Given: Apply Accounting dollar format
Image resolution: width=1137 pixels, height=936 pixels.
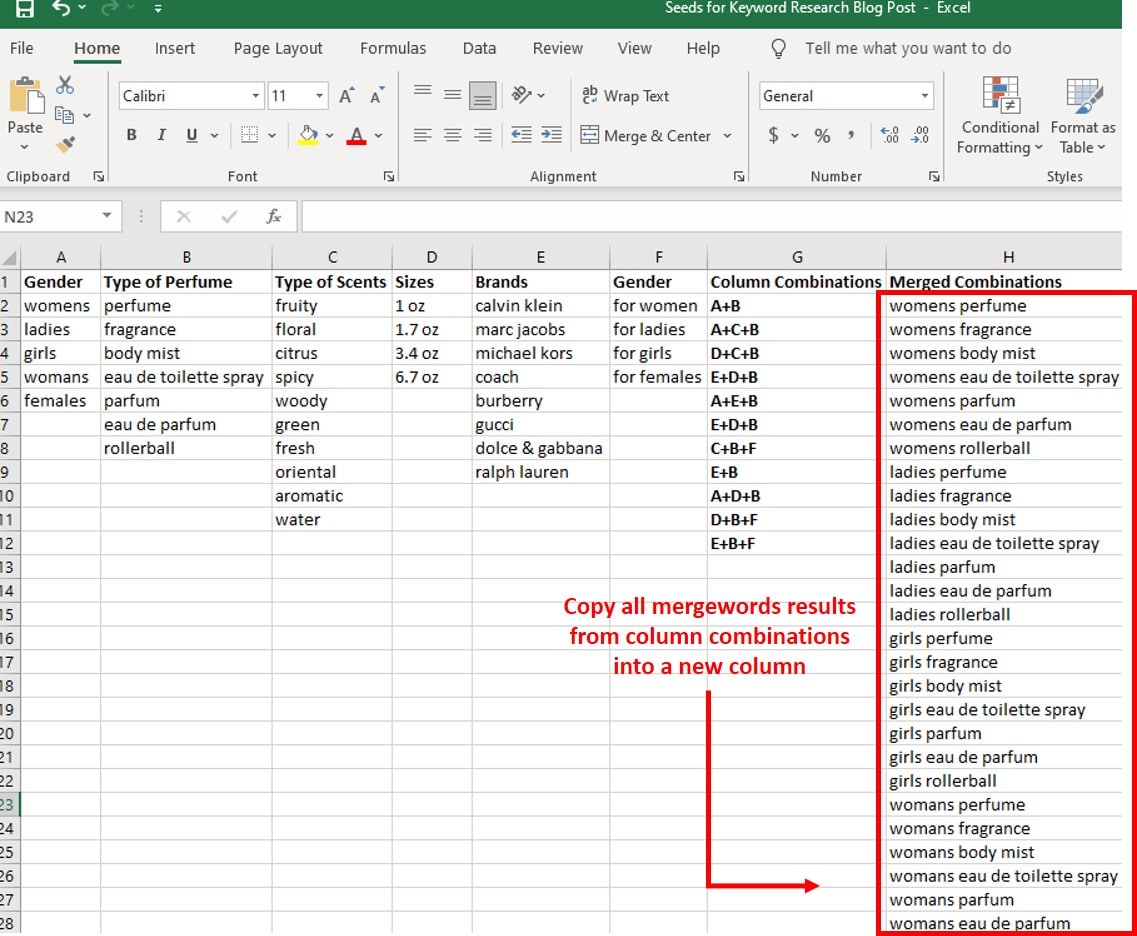Looking at the screenshot, I should pos(774,136).
